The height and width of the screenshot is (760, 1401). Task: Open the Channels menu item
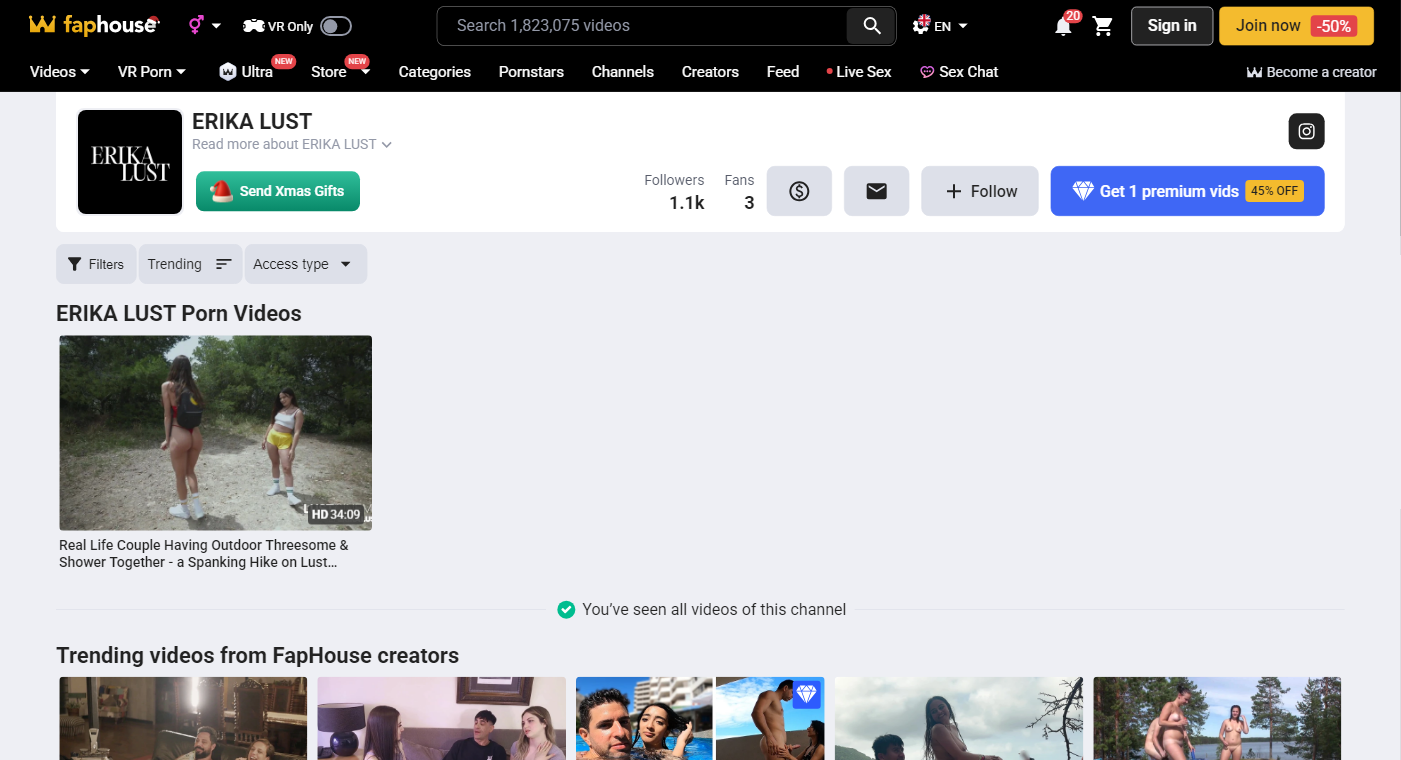coord(623,72)
